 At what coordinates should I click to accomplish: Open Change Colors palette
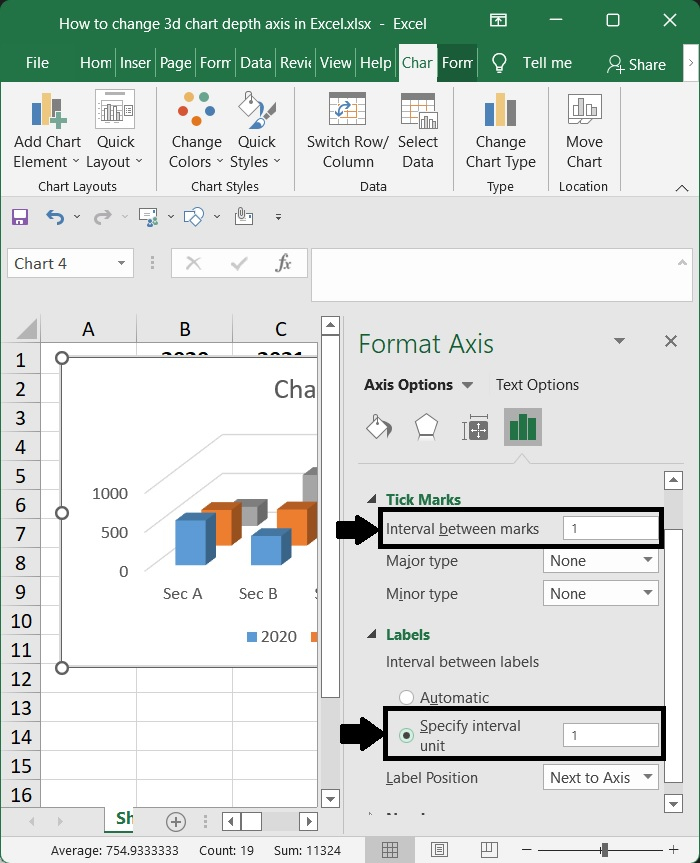point(196,131)
